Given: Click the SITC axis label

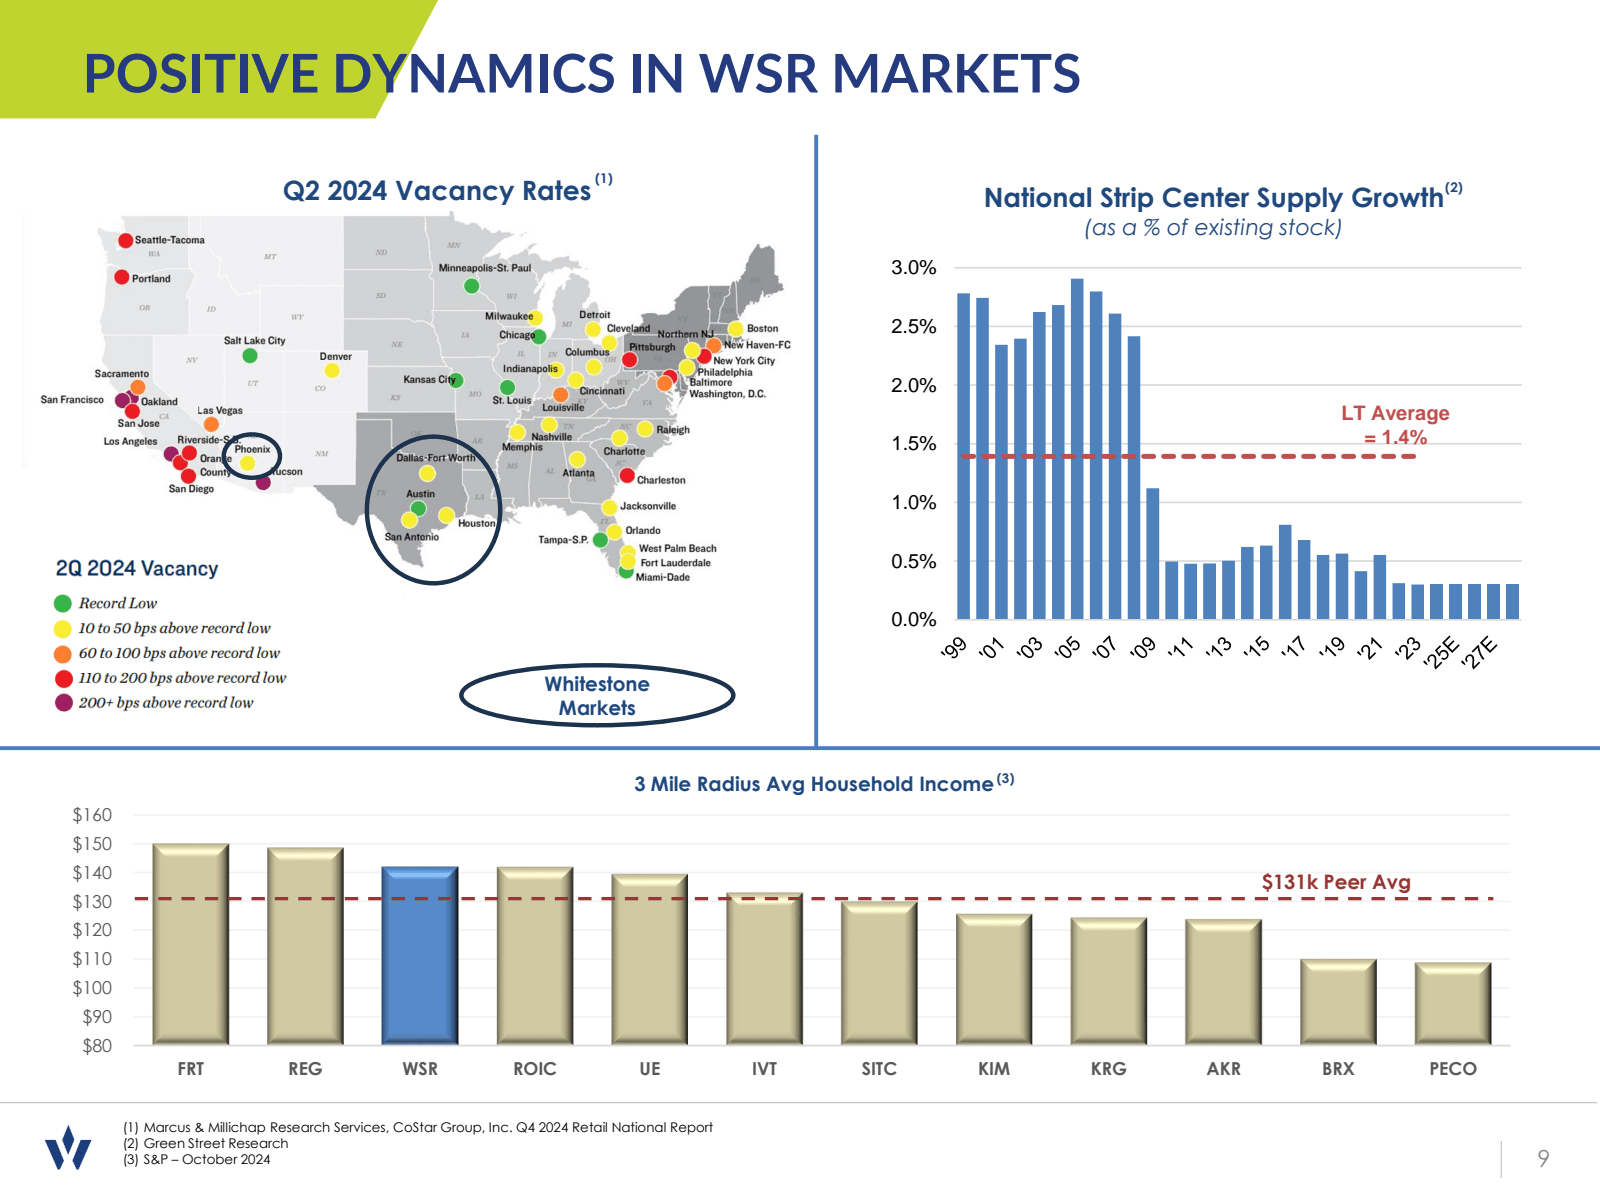Looking at the screenshot, I should (879, 1069).
